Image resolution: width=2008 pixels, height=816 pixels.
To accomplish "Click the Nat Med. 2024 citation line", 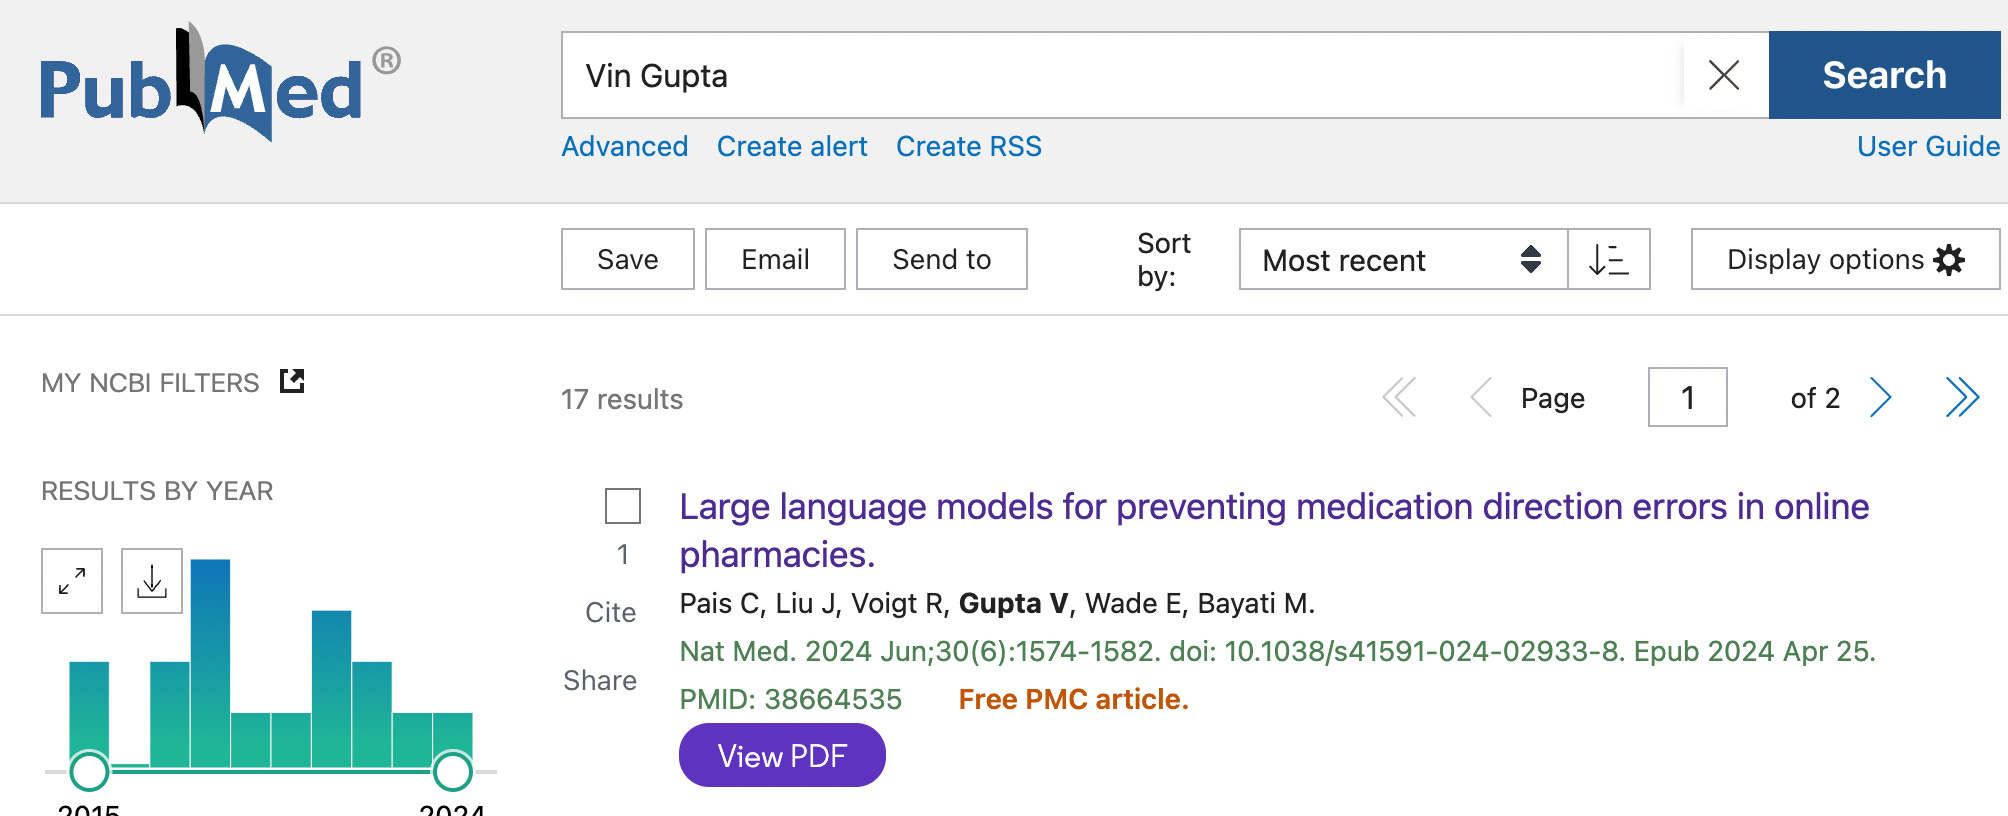I will coord(1277,651).
